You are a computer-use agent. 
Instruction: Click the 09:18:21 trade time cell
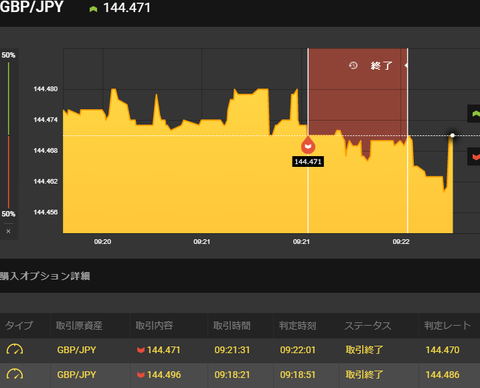pos(232,375)
